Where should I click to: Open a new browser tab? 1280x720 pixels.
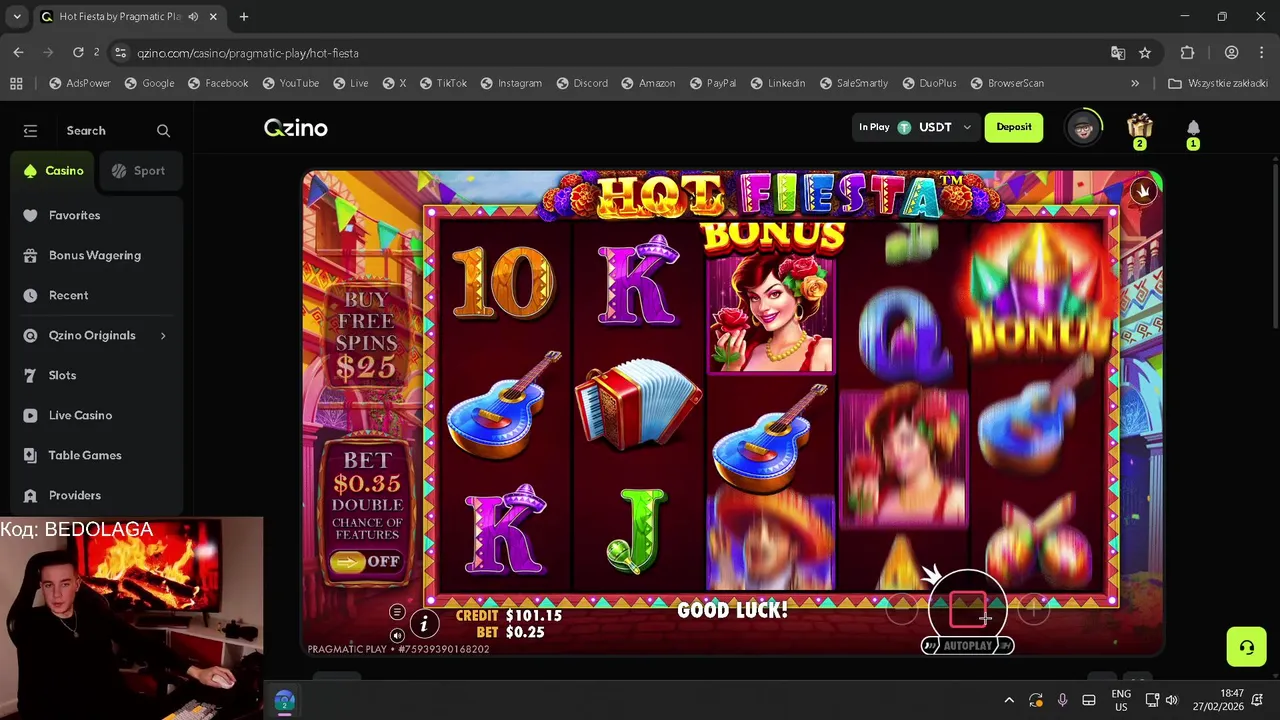click(x=243, y=17)
